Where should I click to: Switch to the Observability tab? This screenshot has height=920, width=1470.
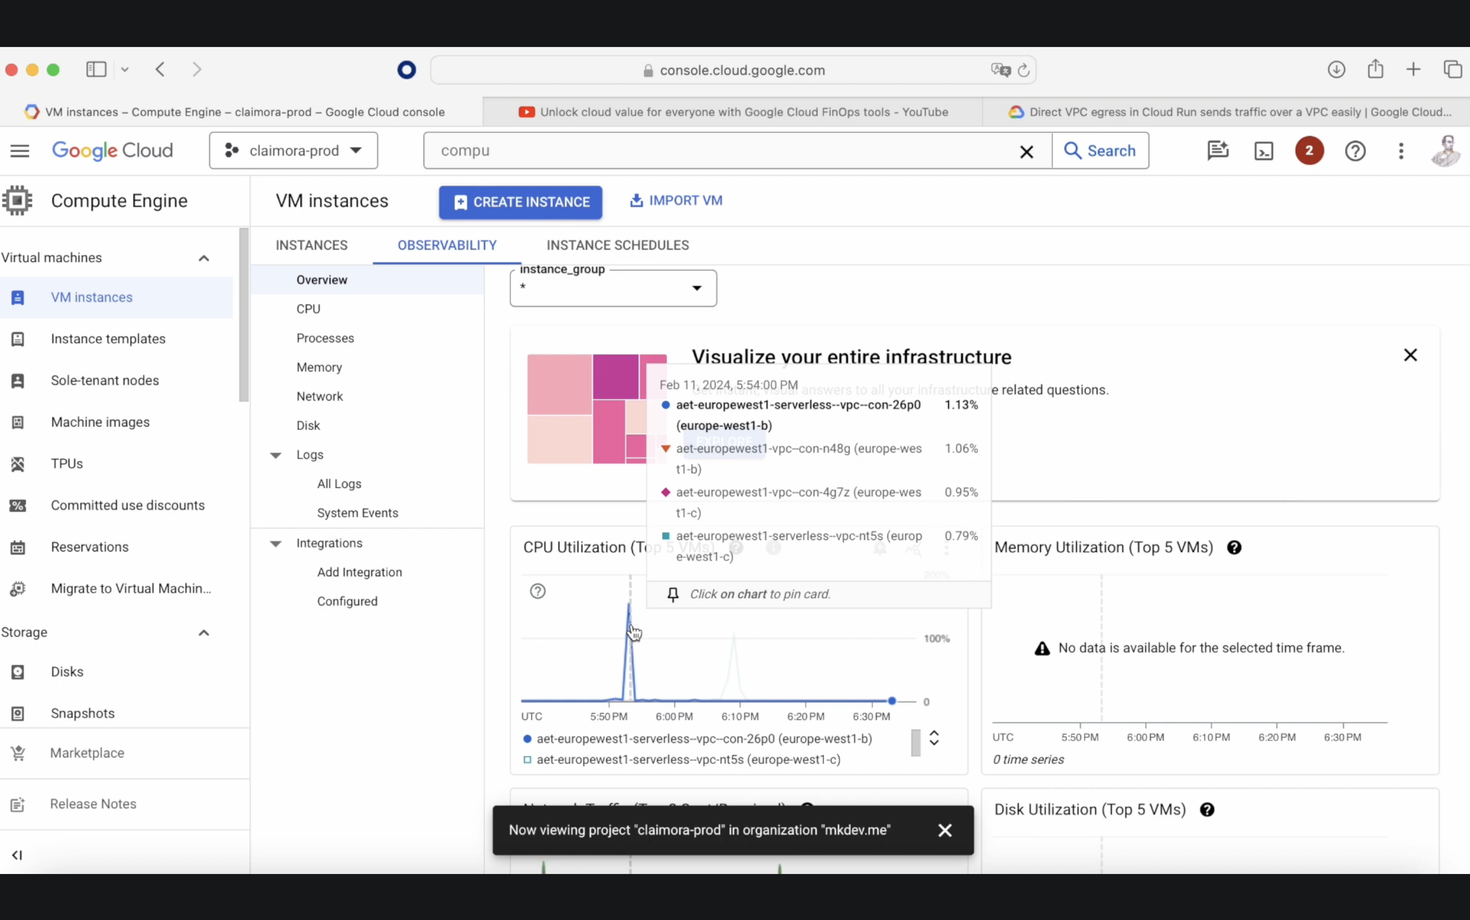pos(447,245)
